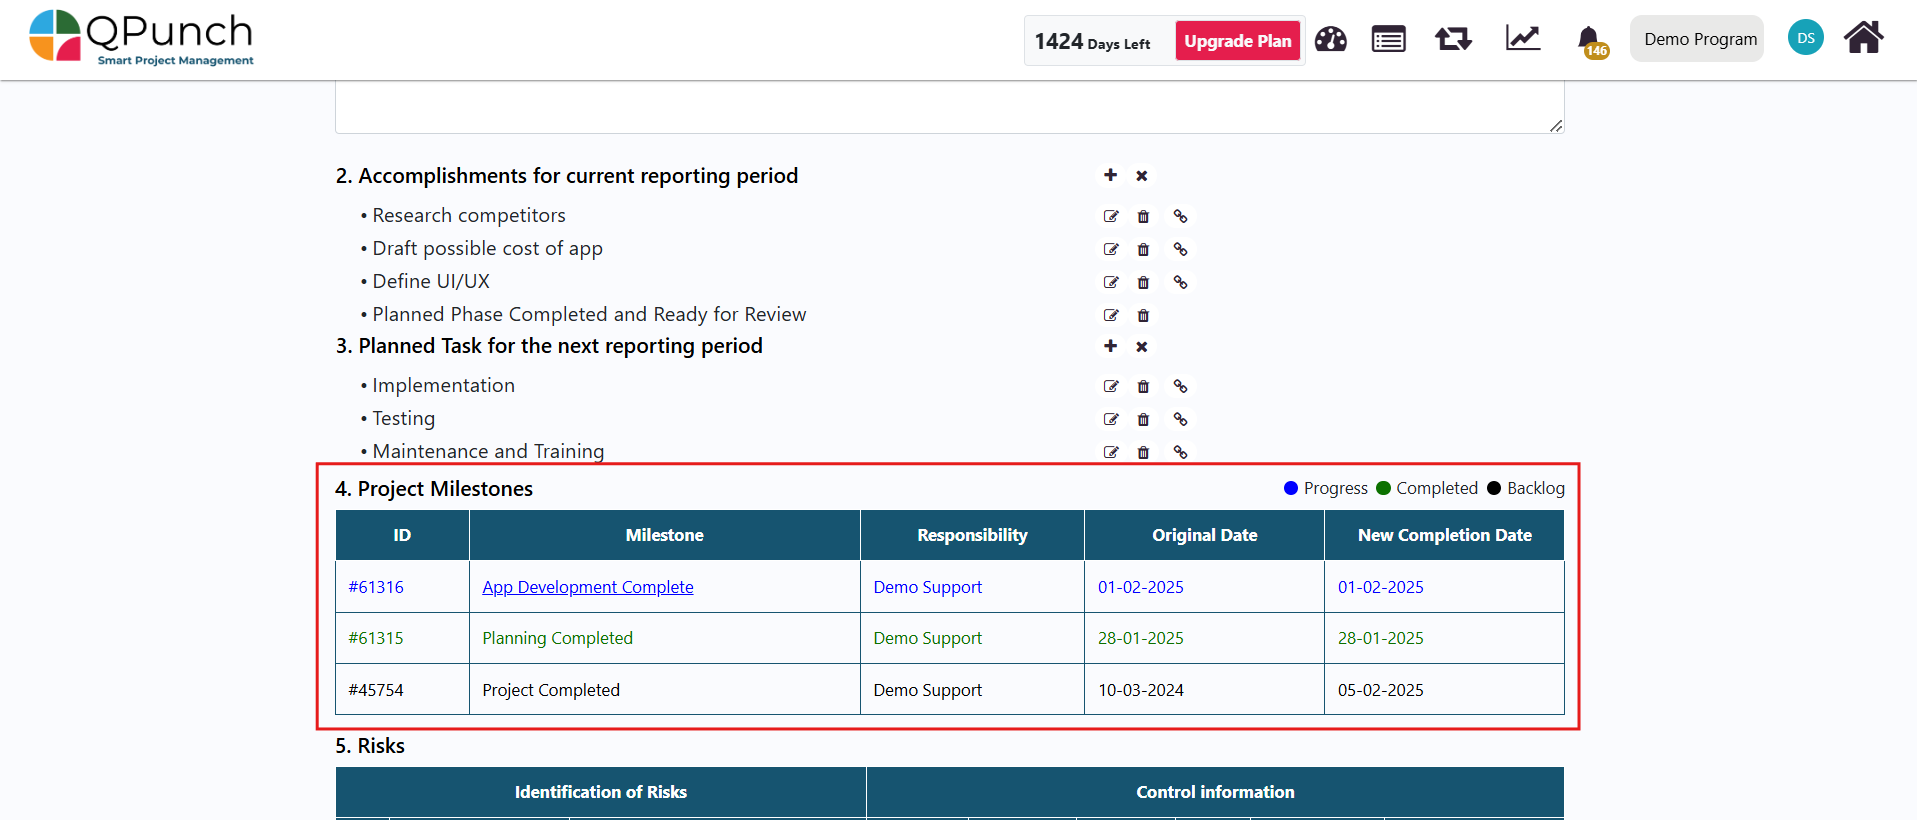The width and height of the screenshot is (1917, 820).
Task: Click milestone ID #61316
Action: point(376,587)
